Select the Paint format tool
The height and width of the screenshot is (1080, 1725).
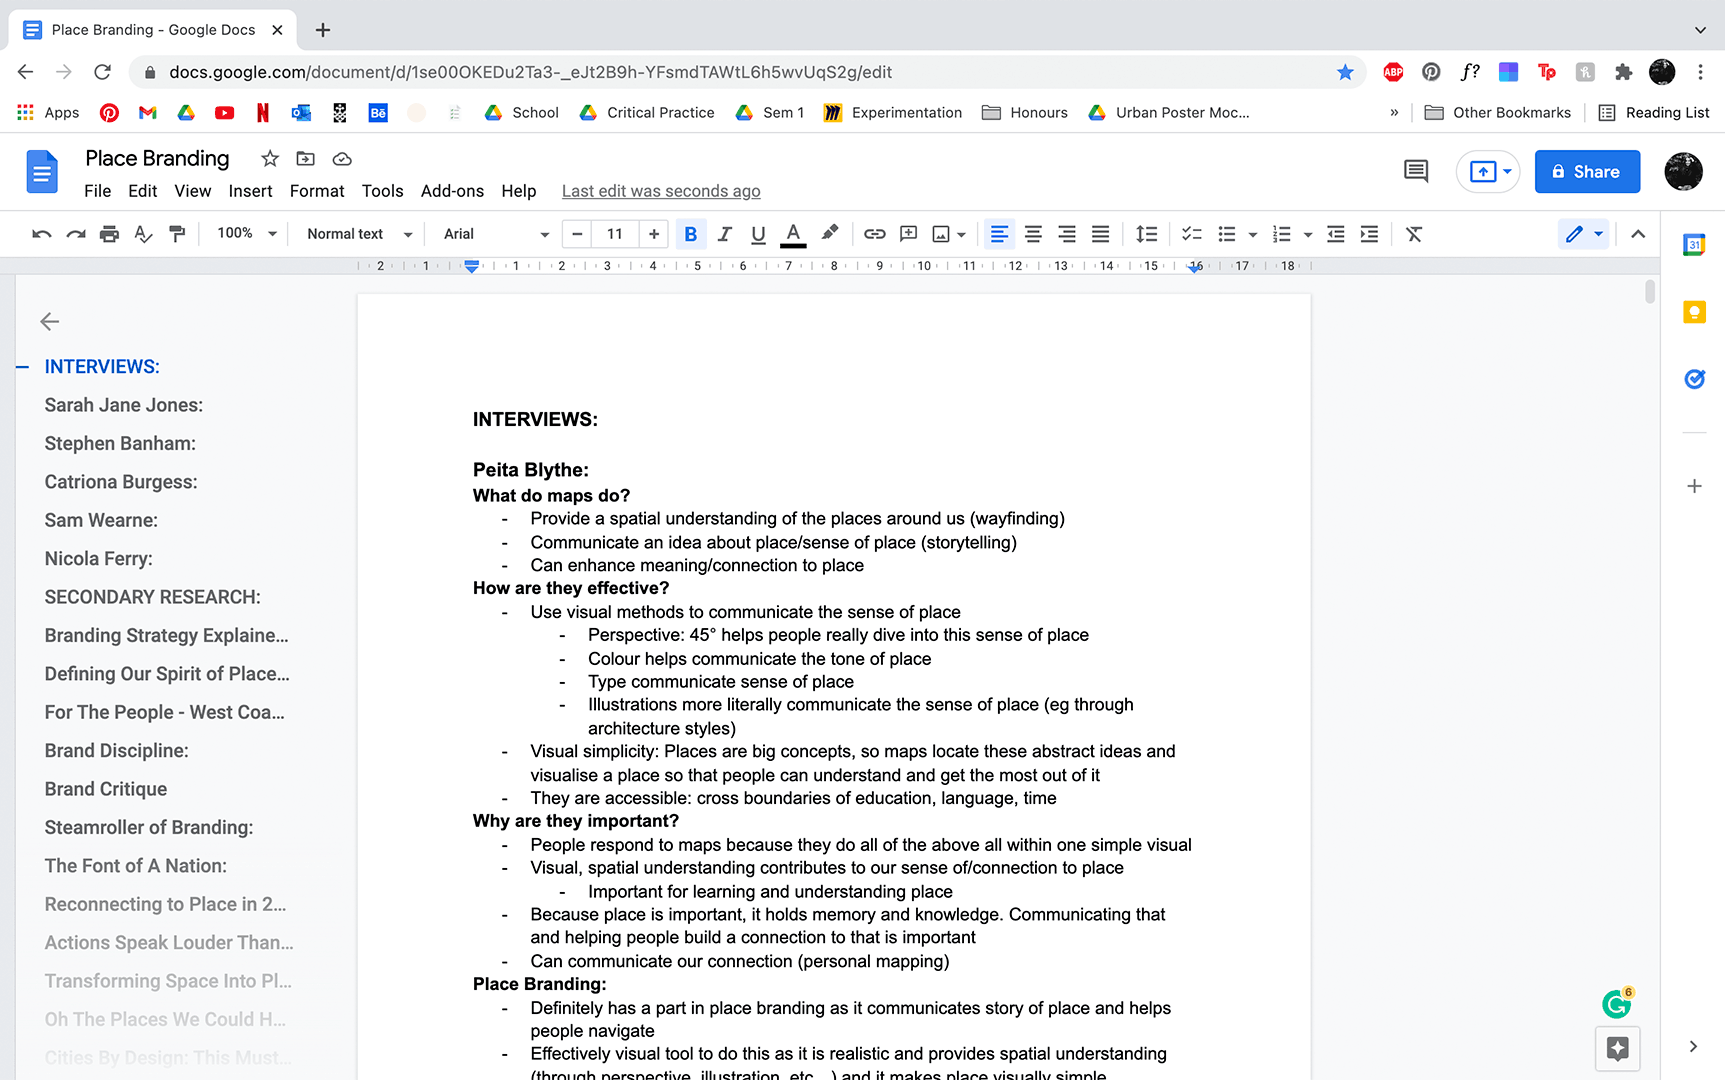pos(177,234)
